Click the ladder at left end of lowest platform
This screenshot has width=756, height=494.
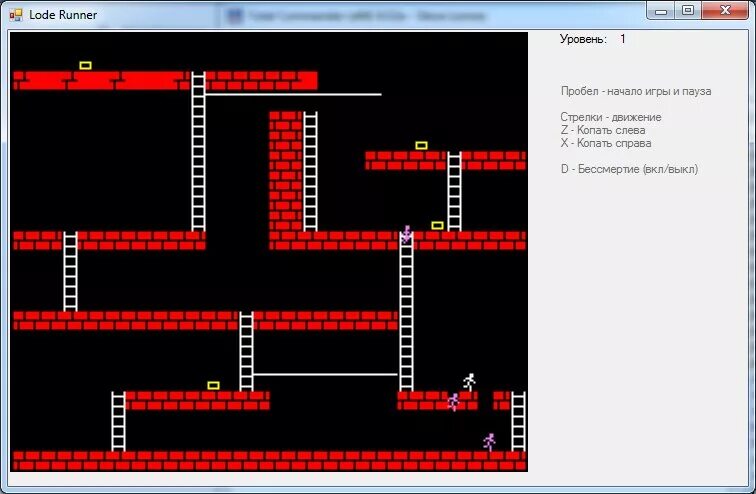tap(118, 421)
